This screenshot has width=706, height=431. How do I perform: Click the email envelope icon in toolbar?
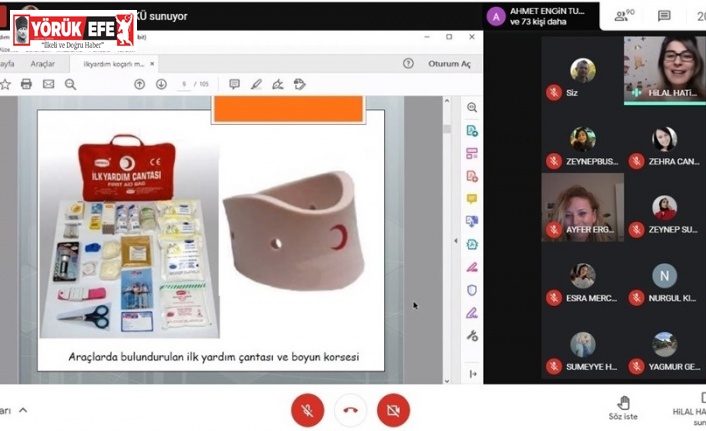point(48,84)
